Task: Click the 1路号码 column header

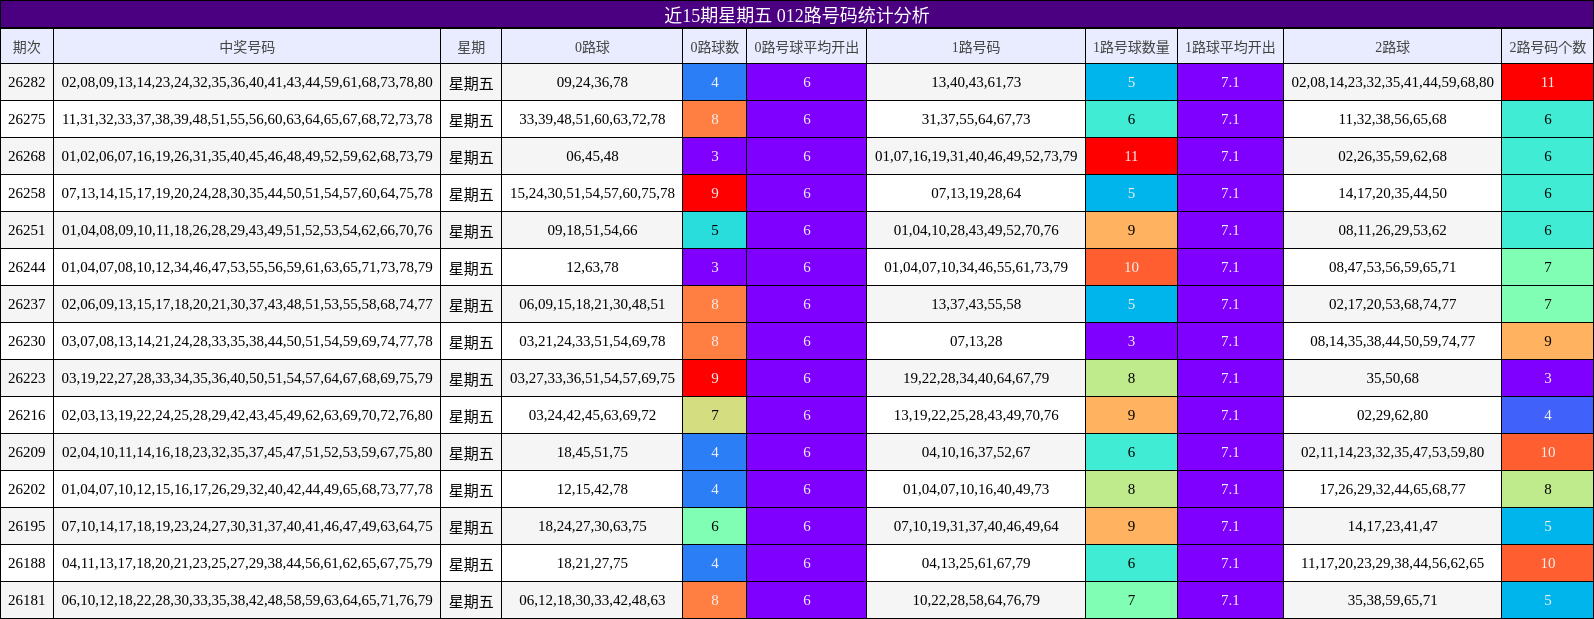Action: click(976, 47)
